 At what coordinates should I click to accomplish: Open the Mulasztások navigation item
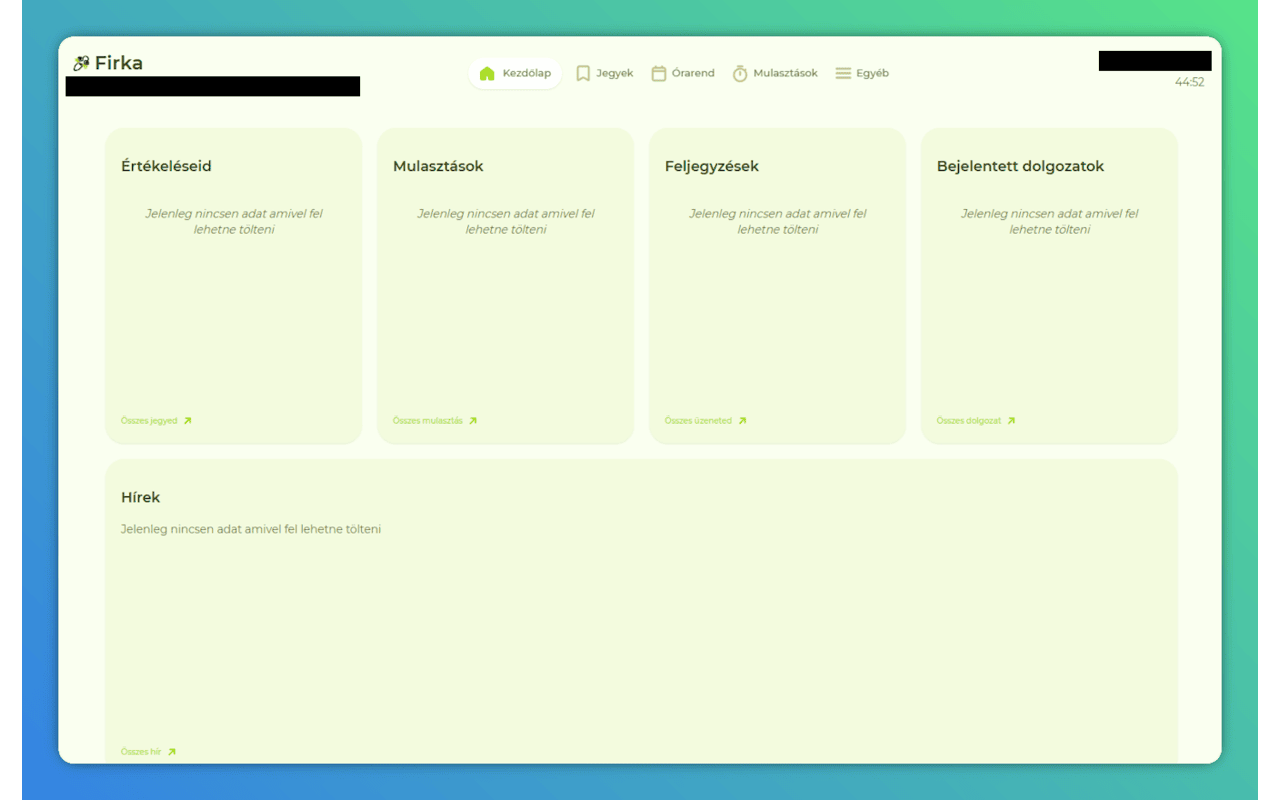775,73
